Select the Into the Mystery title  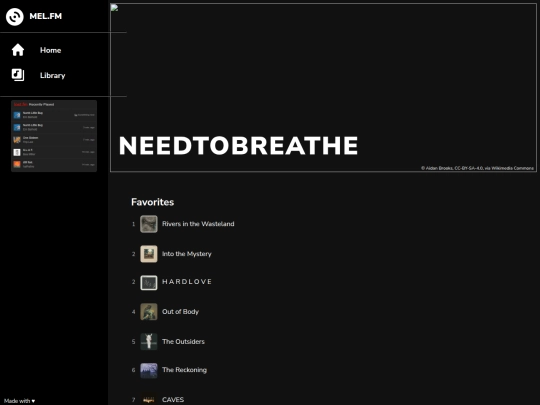pyautogui.click(x=187, y=254)
